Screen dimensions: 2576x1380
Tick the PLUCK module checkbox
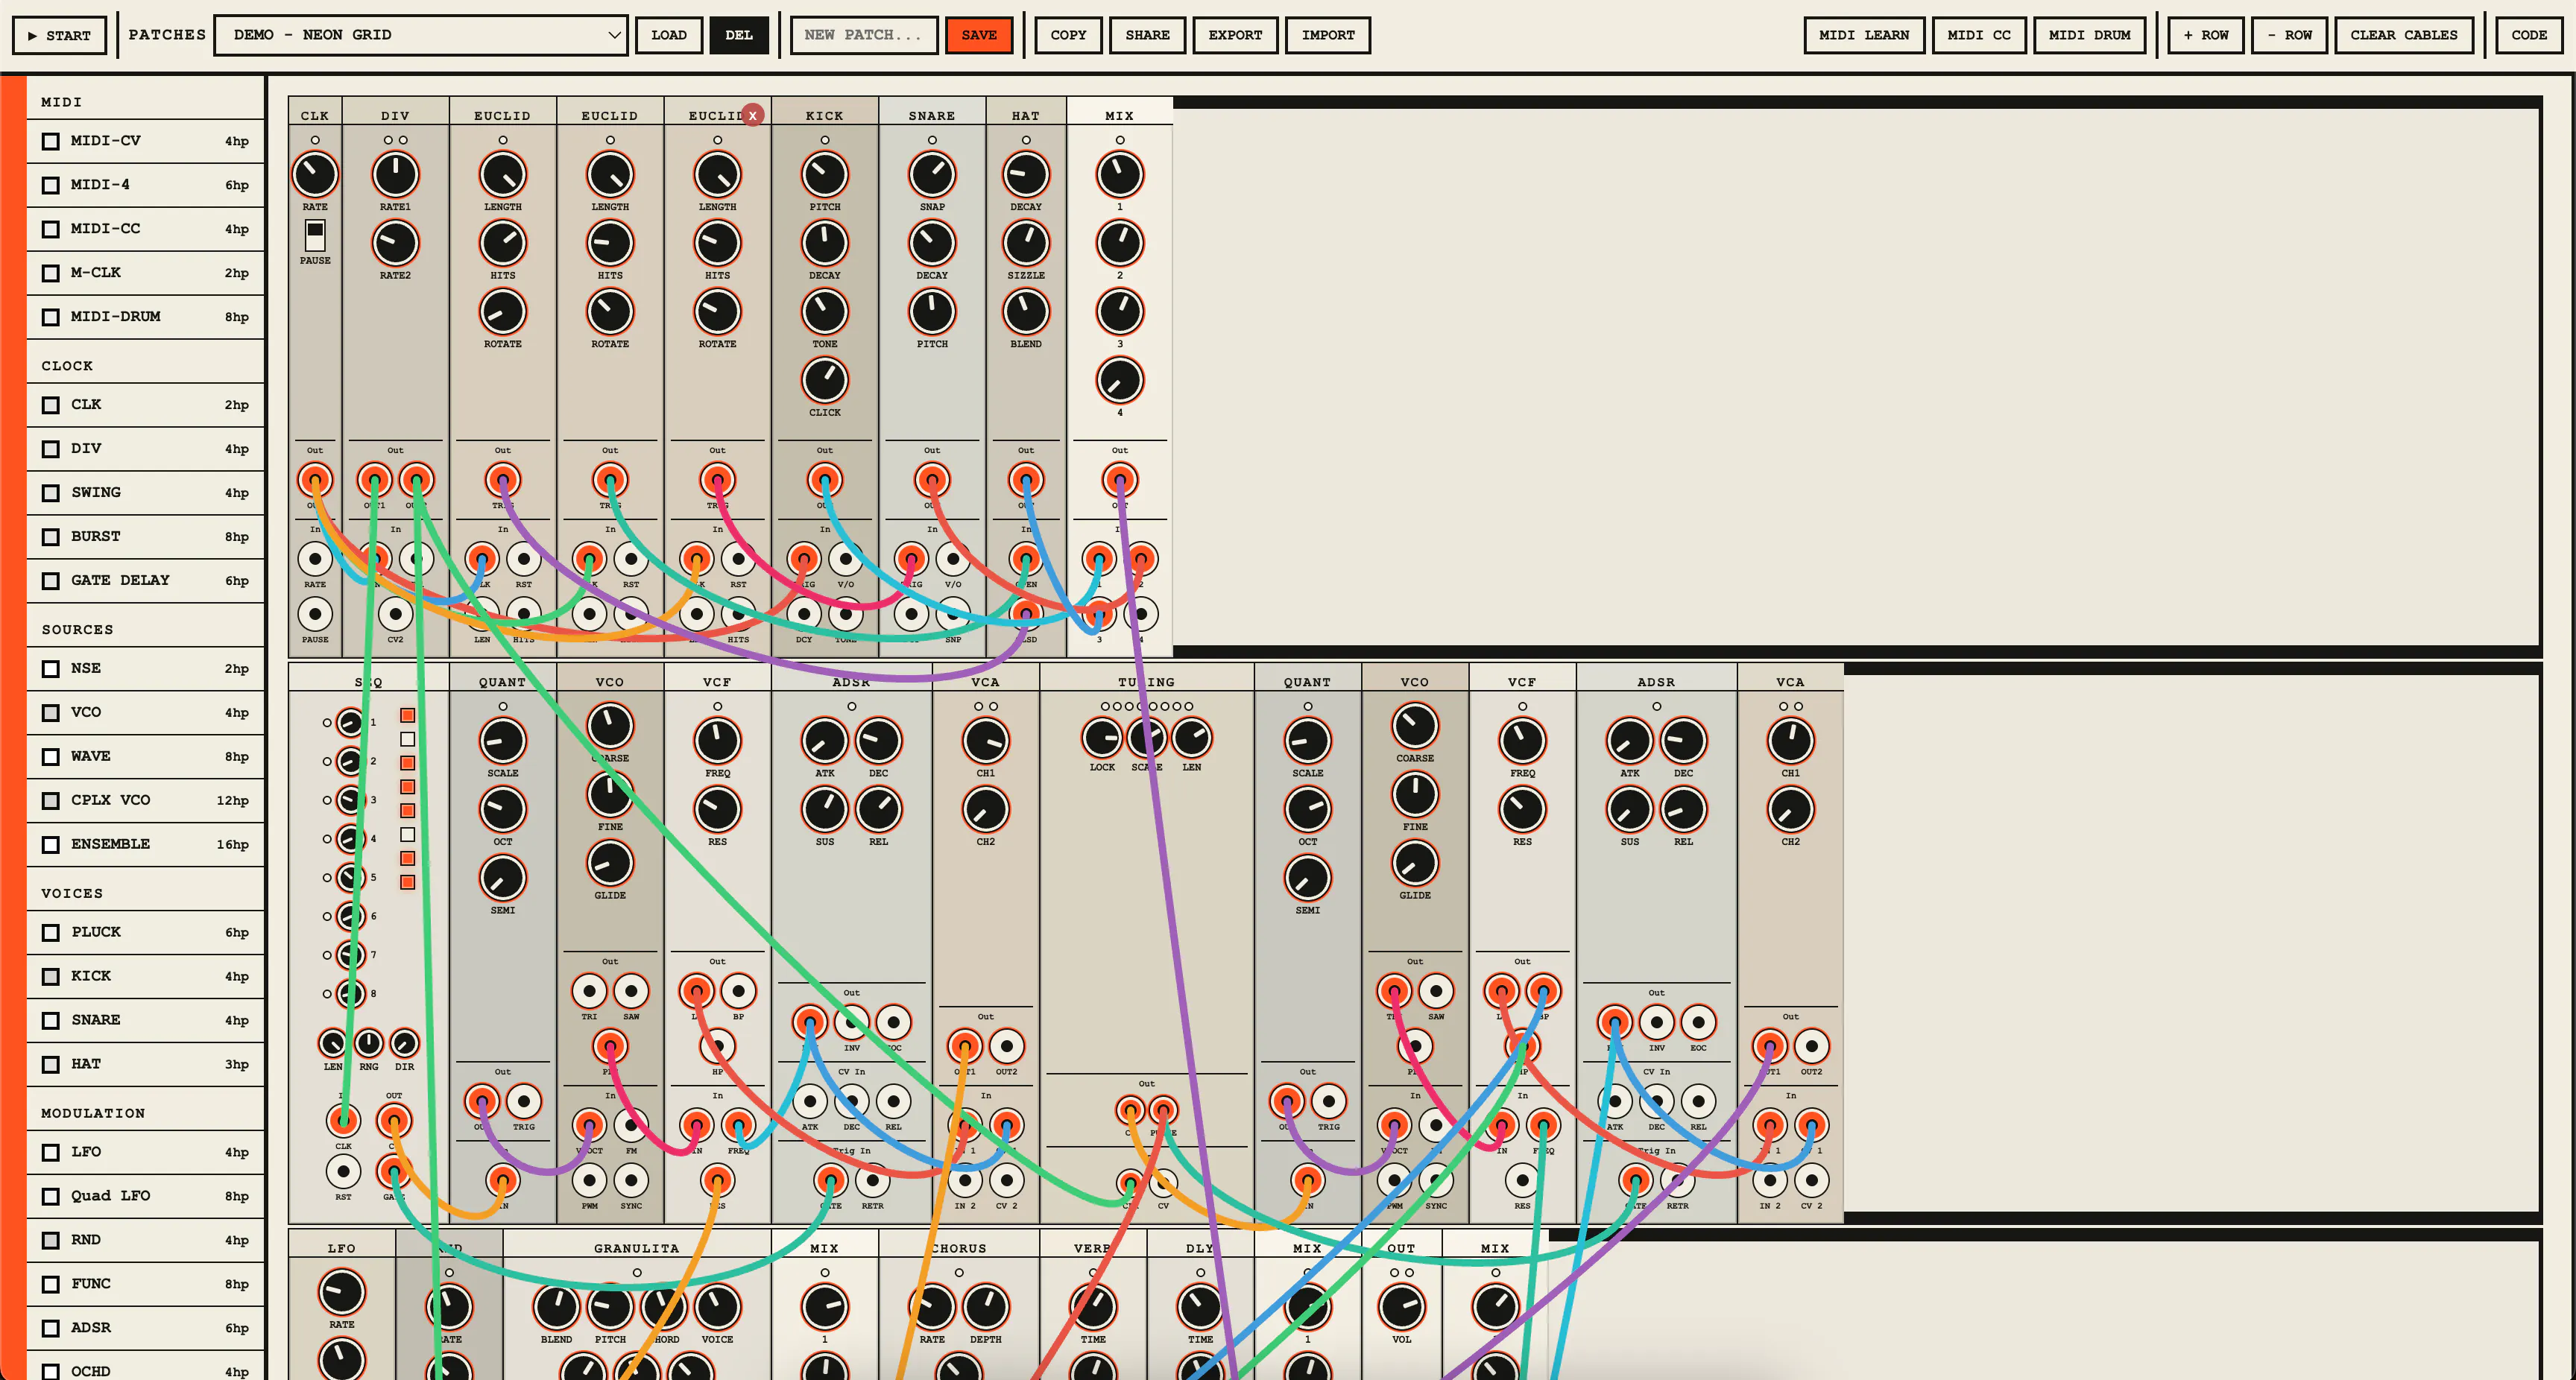[x=51, y=933]
